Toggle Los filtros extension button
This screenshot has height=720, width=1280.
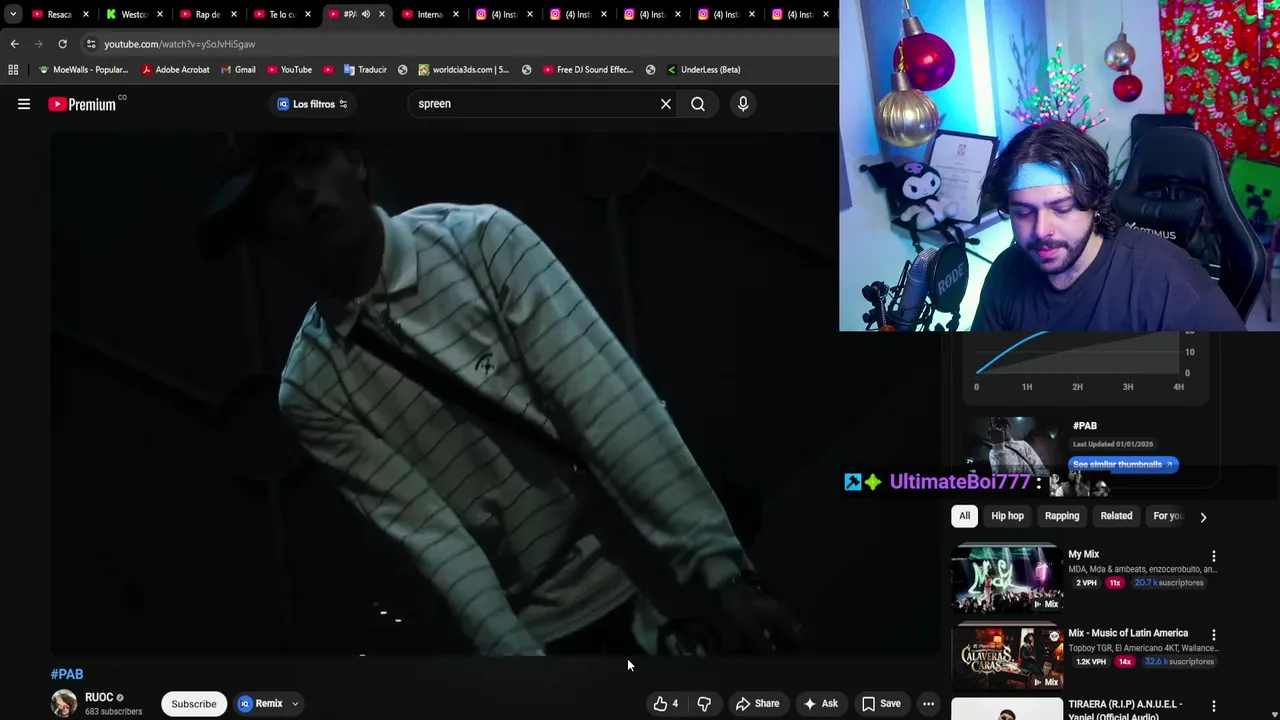click(x=312, y=104)
